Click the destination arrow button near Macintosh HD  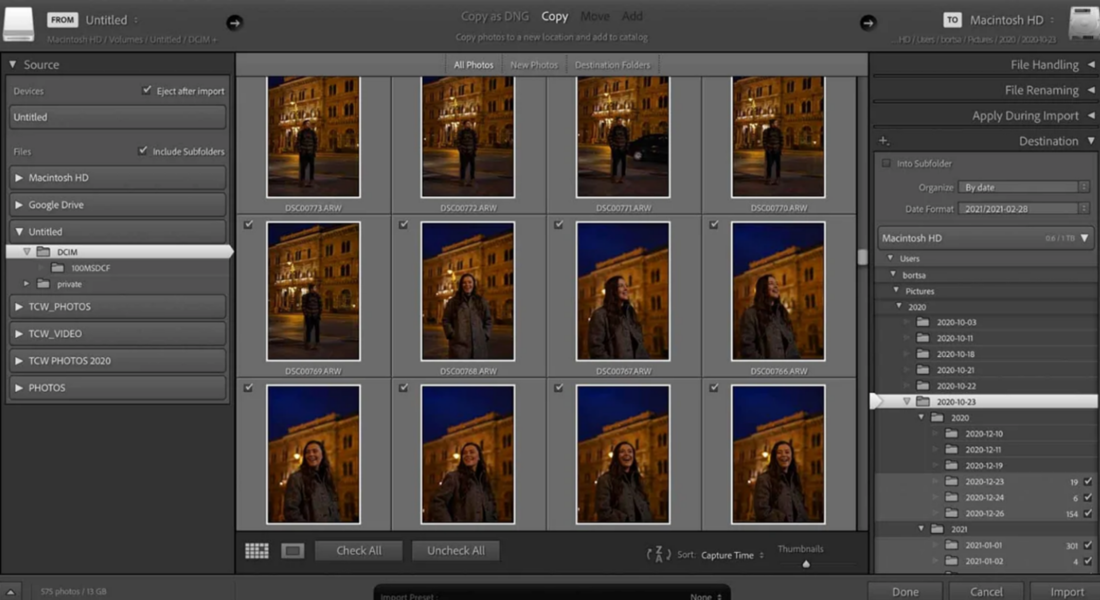tap(868, 22)
